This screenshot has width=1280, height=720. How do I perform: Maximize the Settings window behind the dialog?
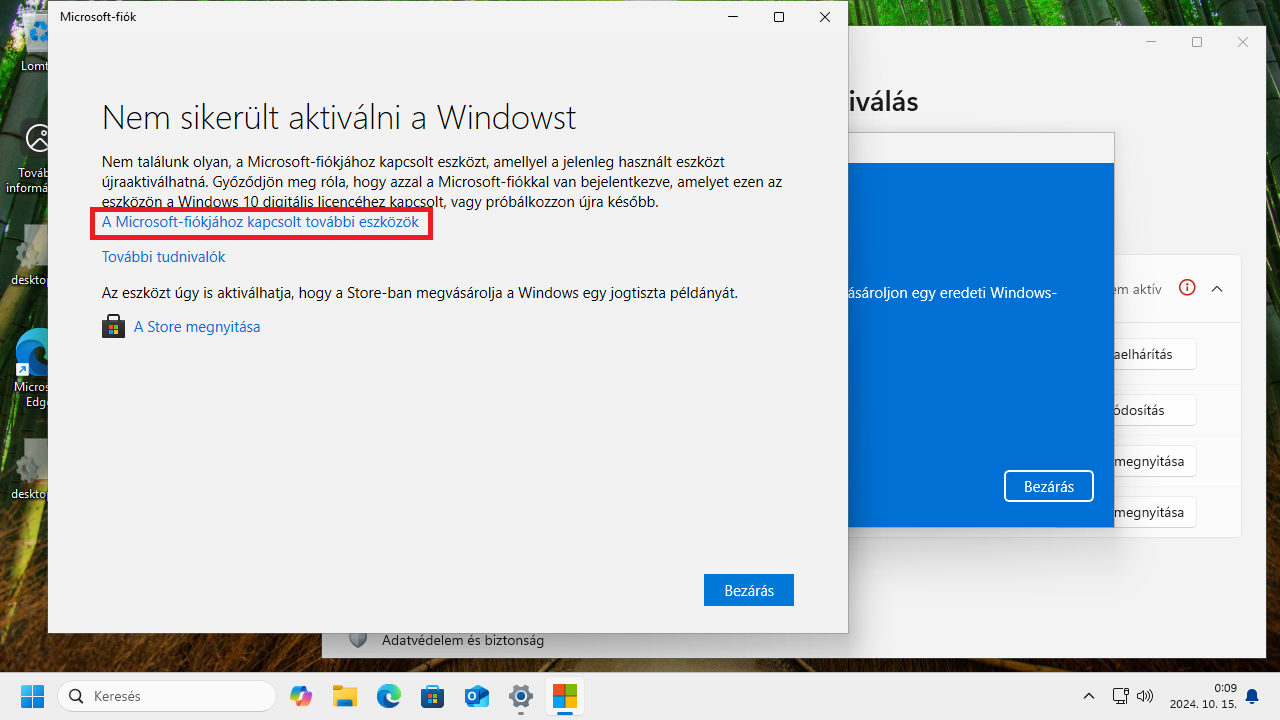point(1197,42)
